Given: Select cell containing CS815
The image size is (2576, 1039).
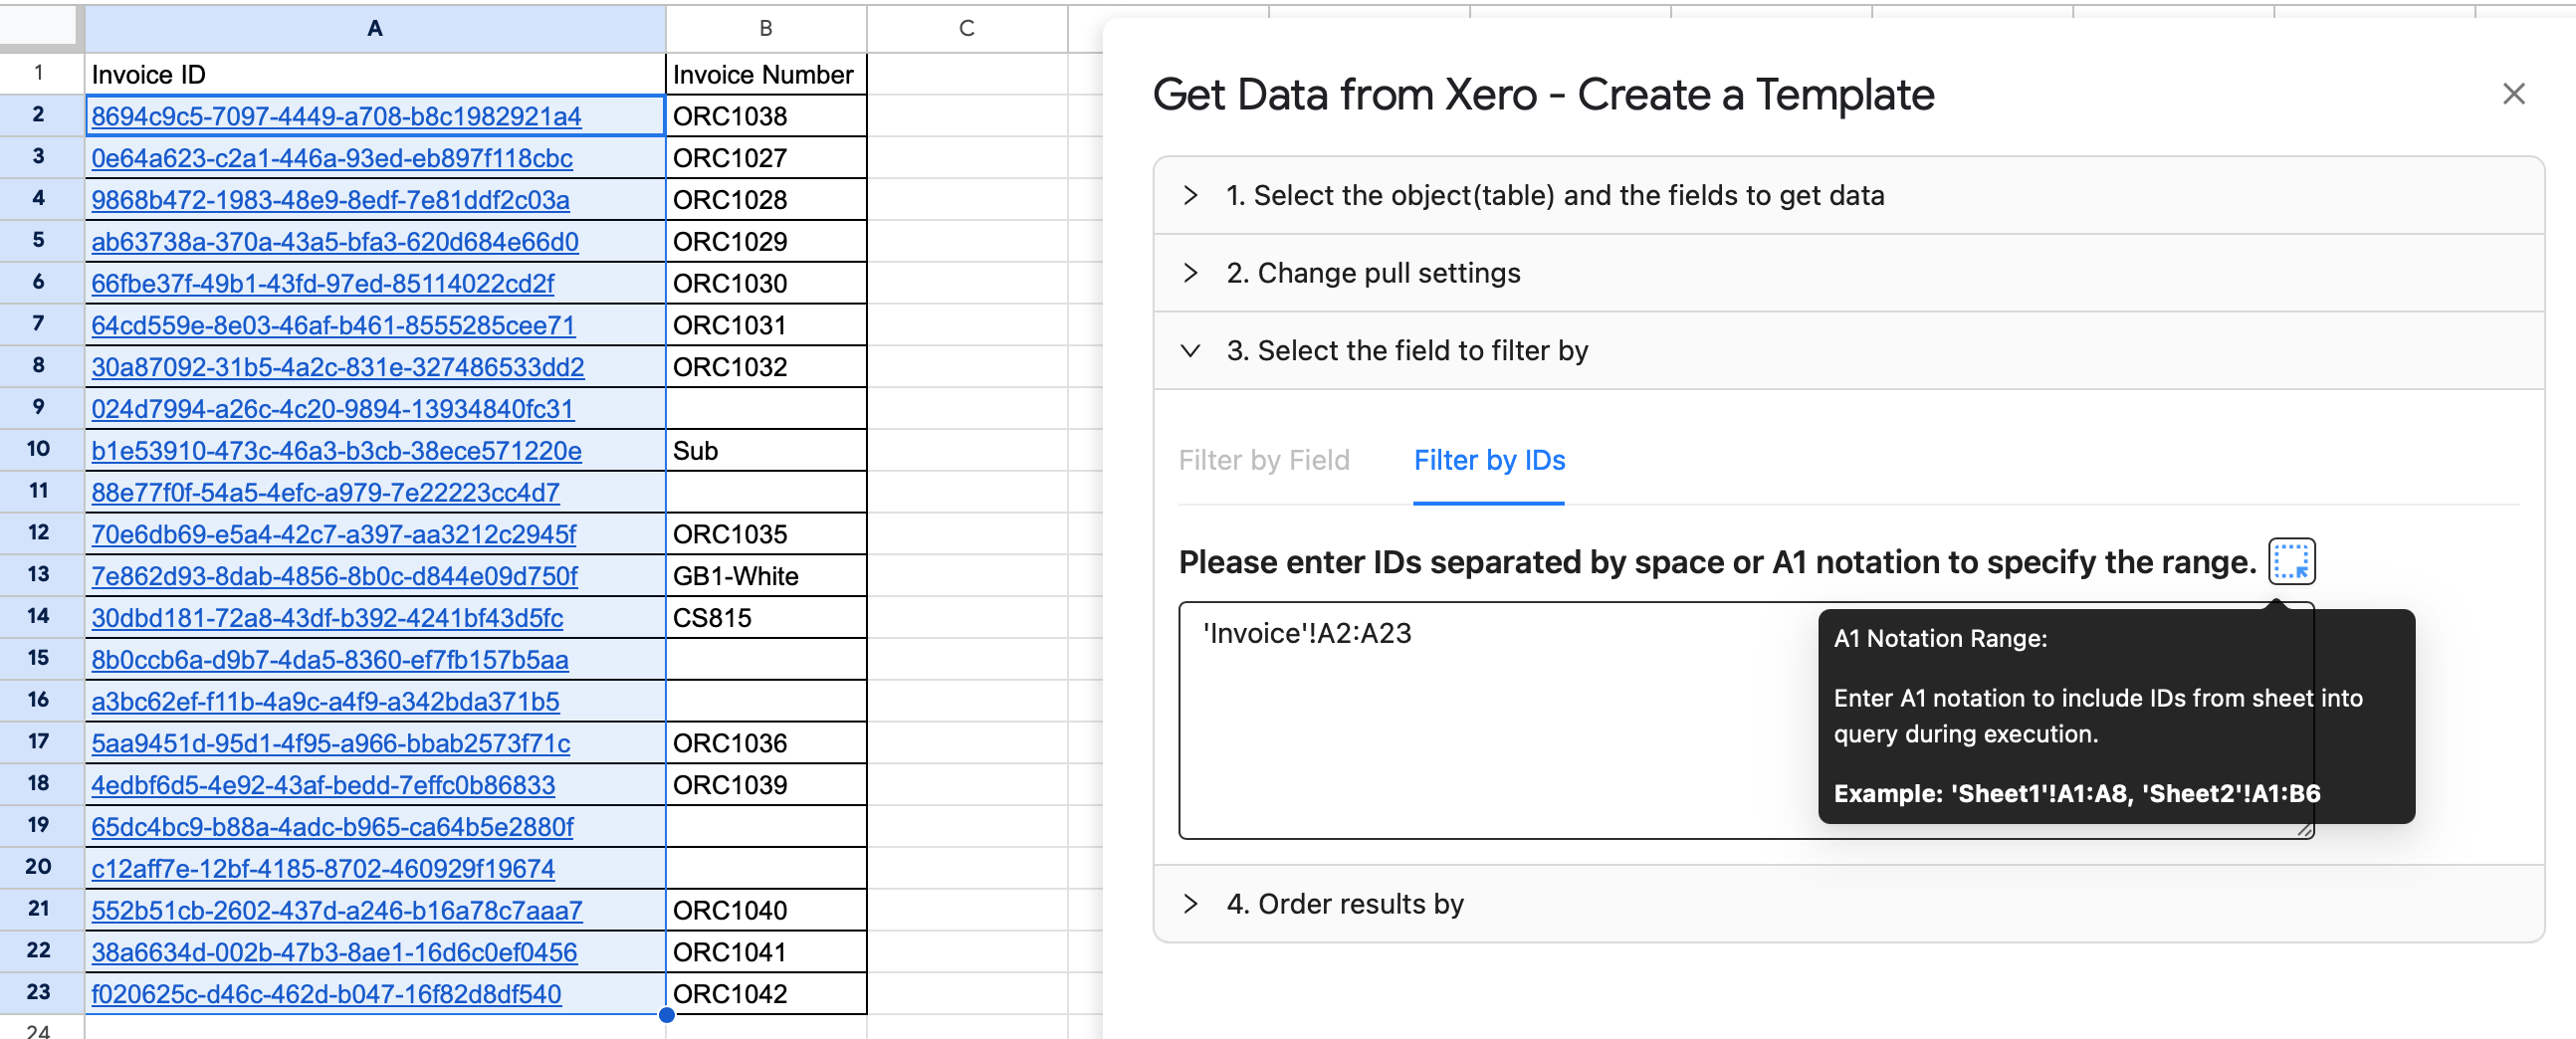Looking at the screenshot, I should coord(766,618).
